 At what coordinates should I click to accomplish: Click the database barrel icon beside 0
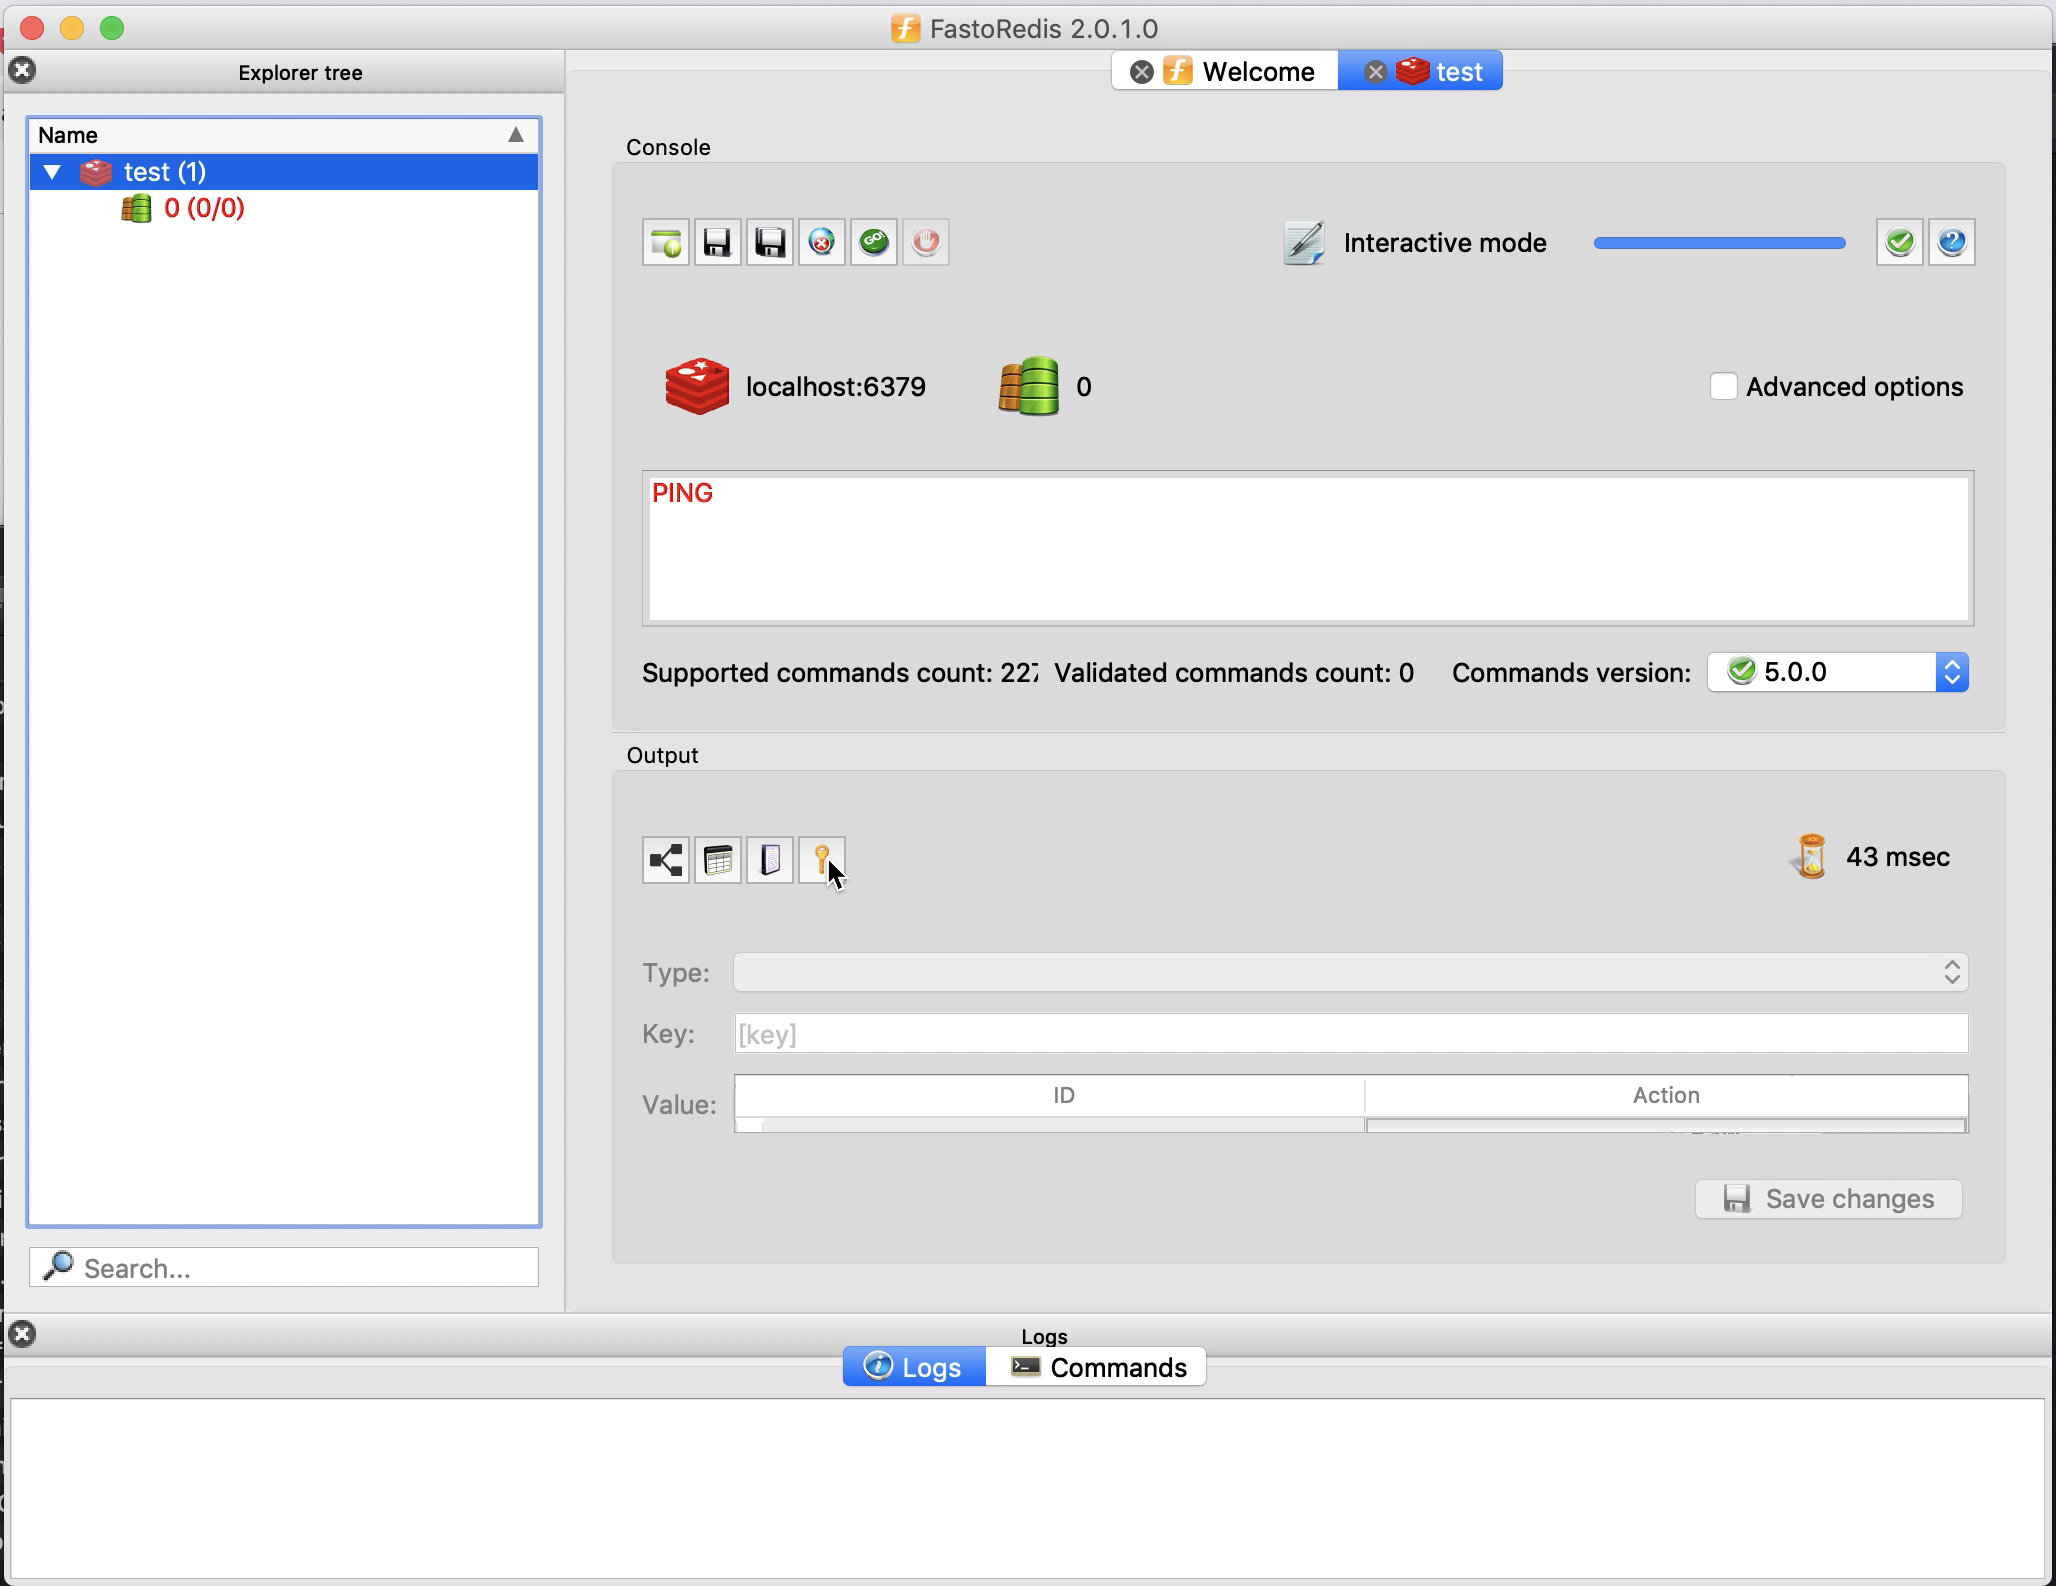click(x=1028, y=386)
